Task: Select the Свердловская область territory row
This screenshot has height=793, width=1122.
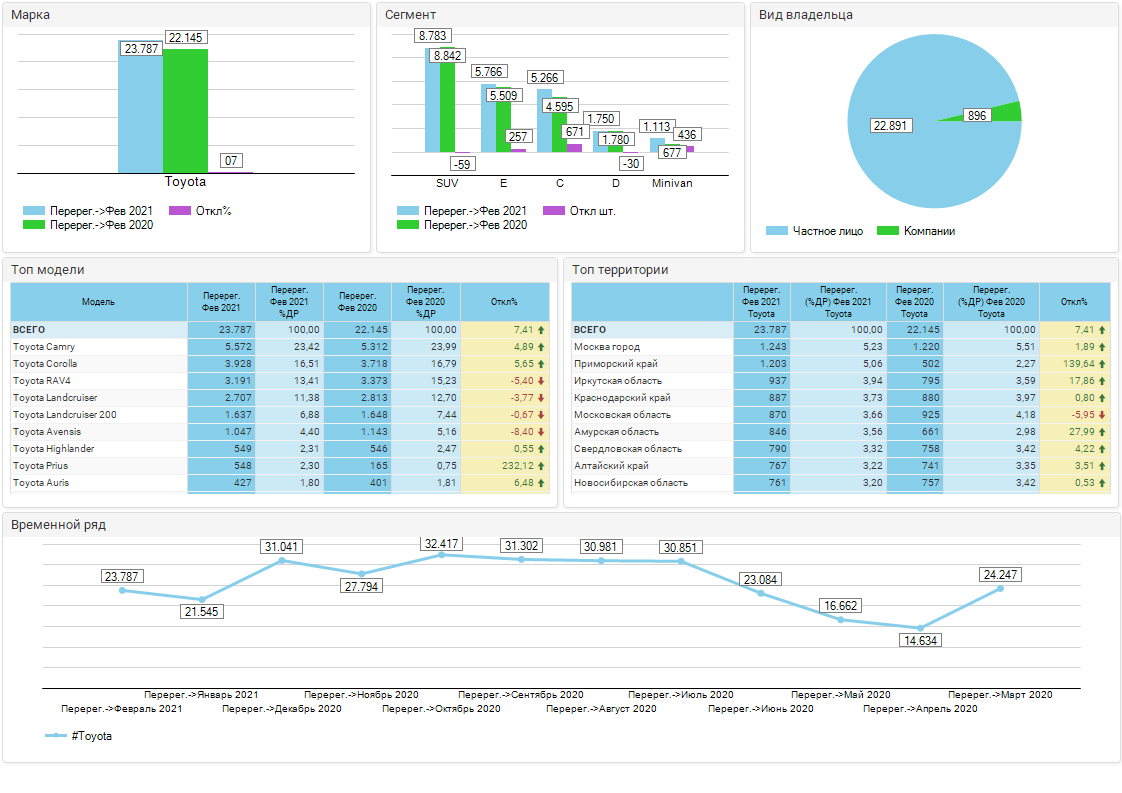Action: (841, 449)
